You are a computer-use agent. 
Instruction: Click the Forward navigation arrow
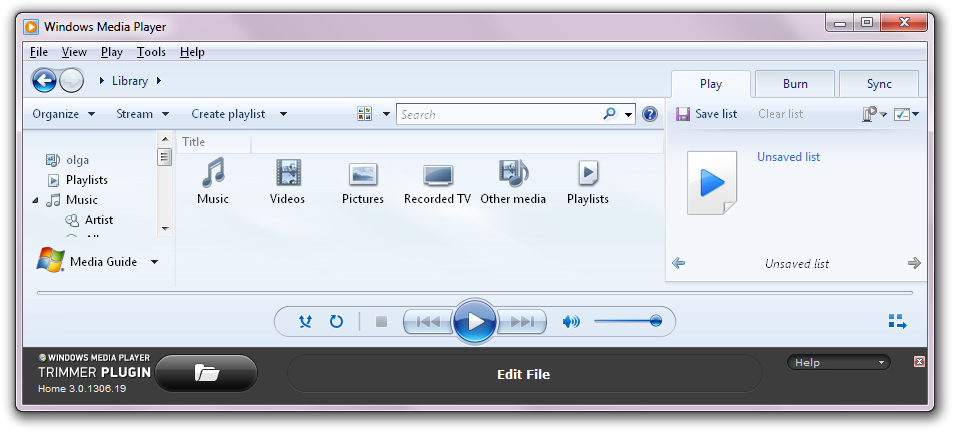tap(71, 80)
